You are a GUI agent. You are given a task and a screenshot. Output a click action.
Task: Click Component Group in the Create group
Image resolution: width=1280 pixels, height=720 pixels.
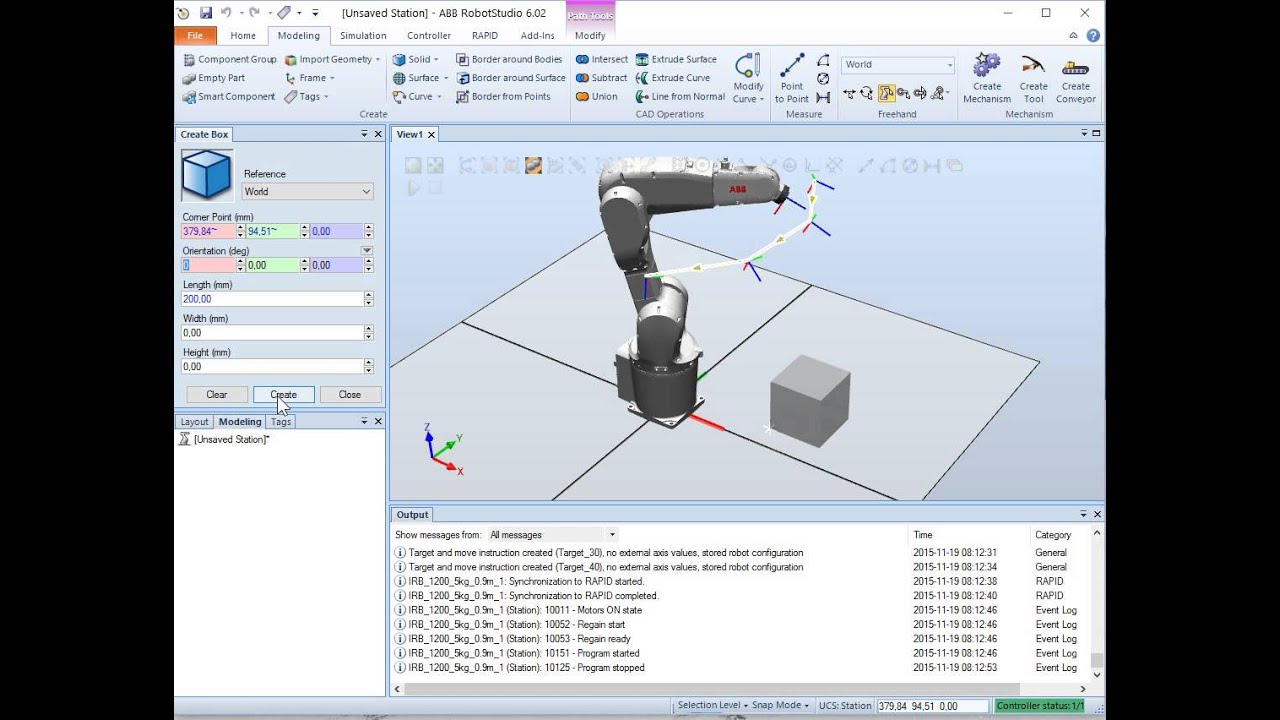[x=229, y=59]
